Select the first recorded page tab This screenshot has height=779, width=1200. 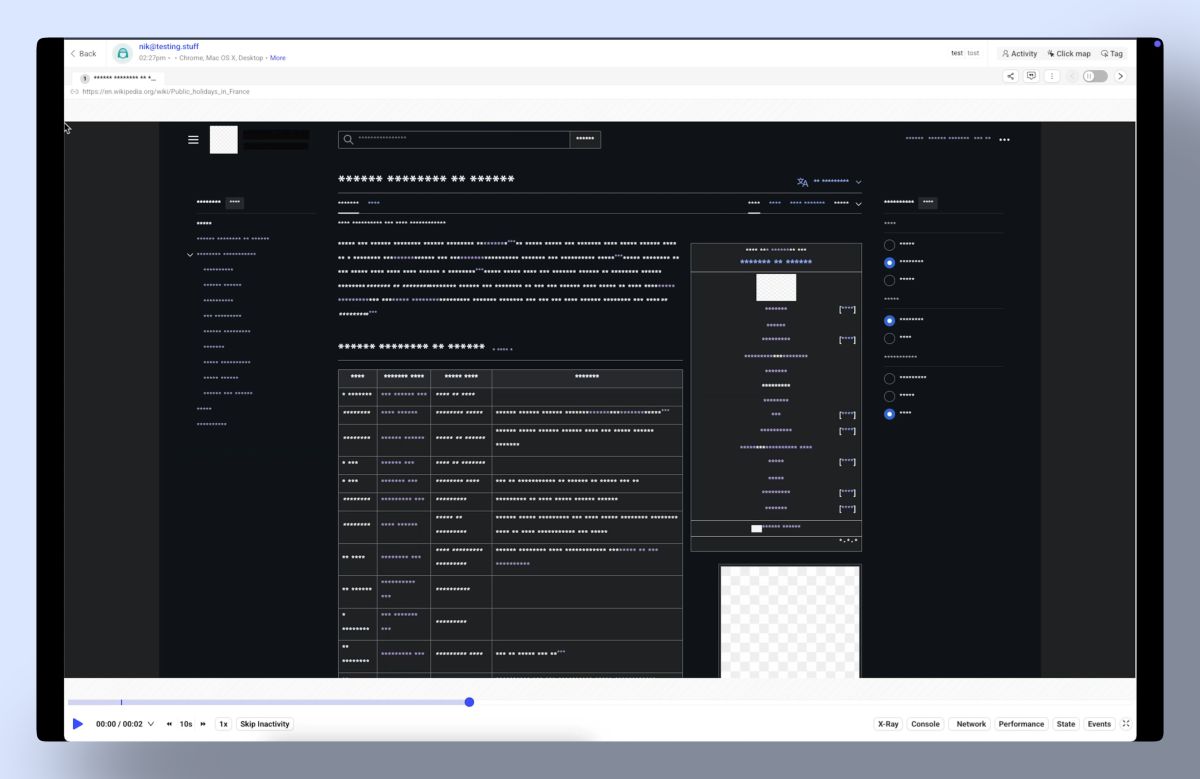coord(117,77)
